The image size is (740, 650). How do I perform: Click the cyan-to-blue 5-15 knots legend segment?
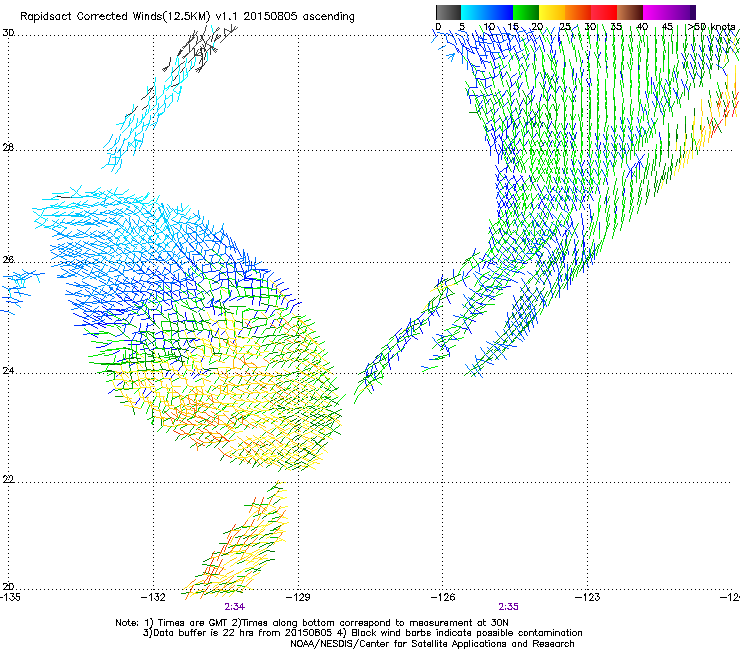[x=487, y=12]
